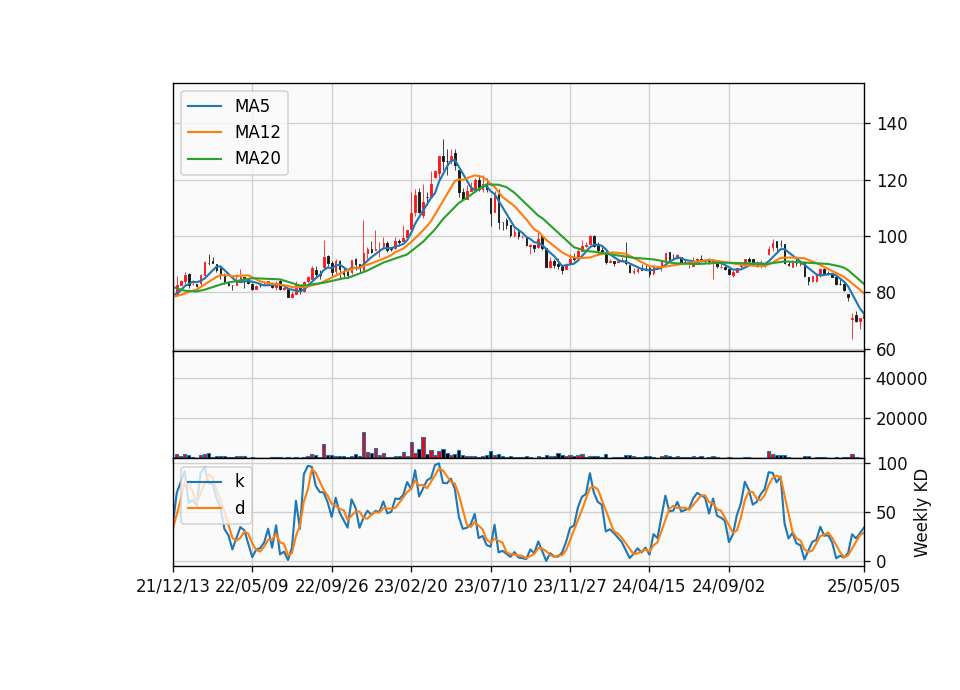This screenshot has height=690, width=960.
Task: Click the 23/07/10 date axis label
Action: (x=490, y=586)
